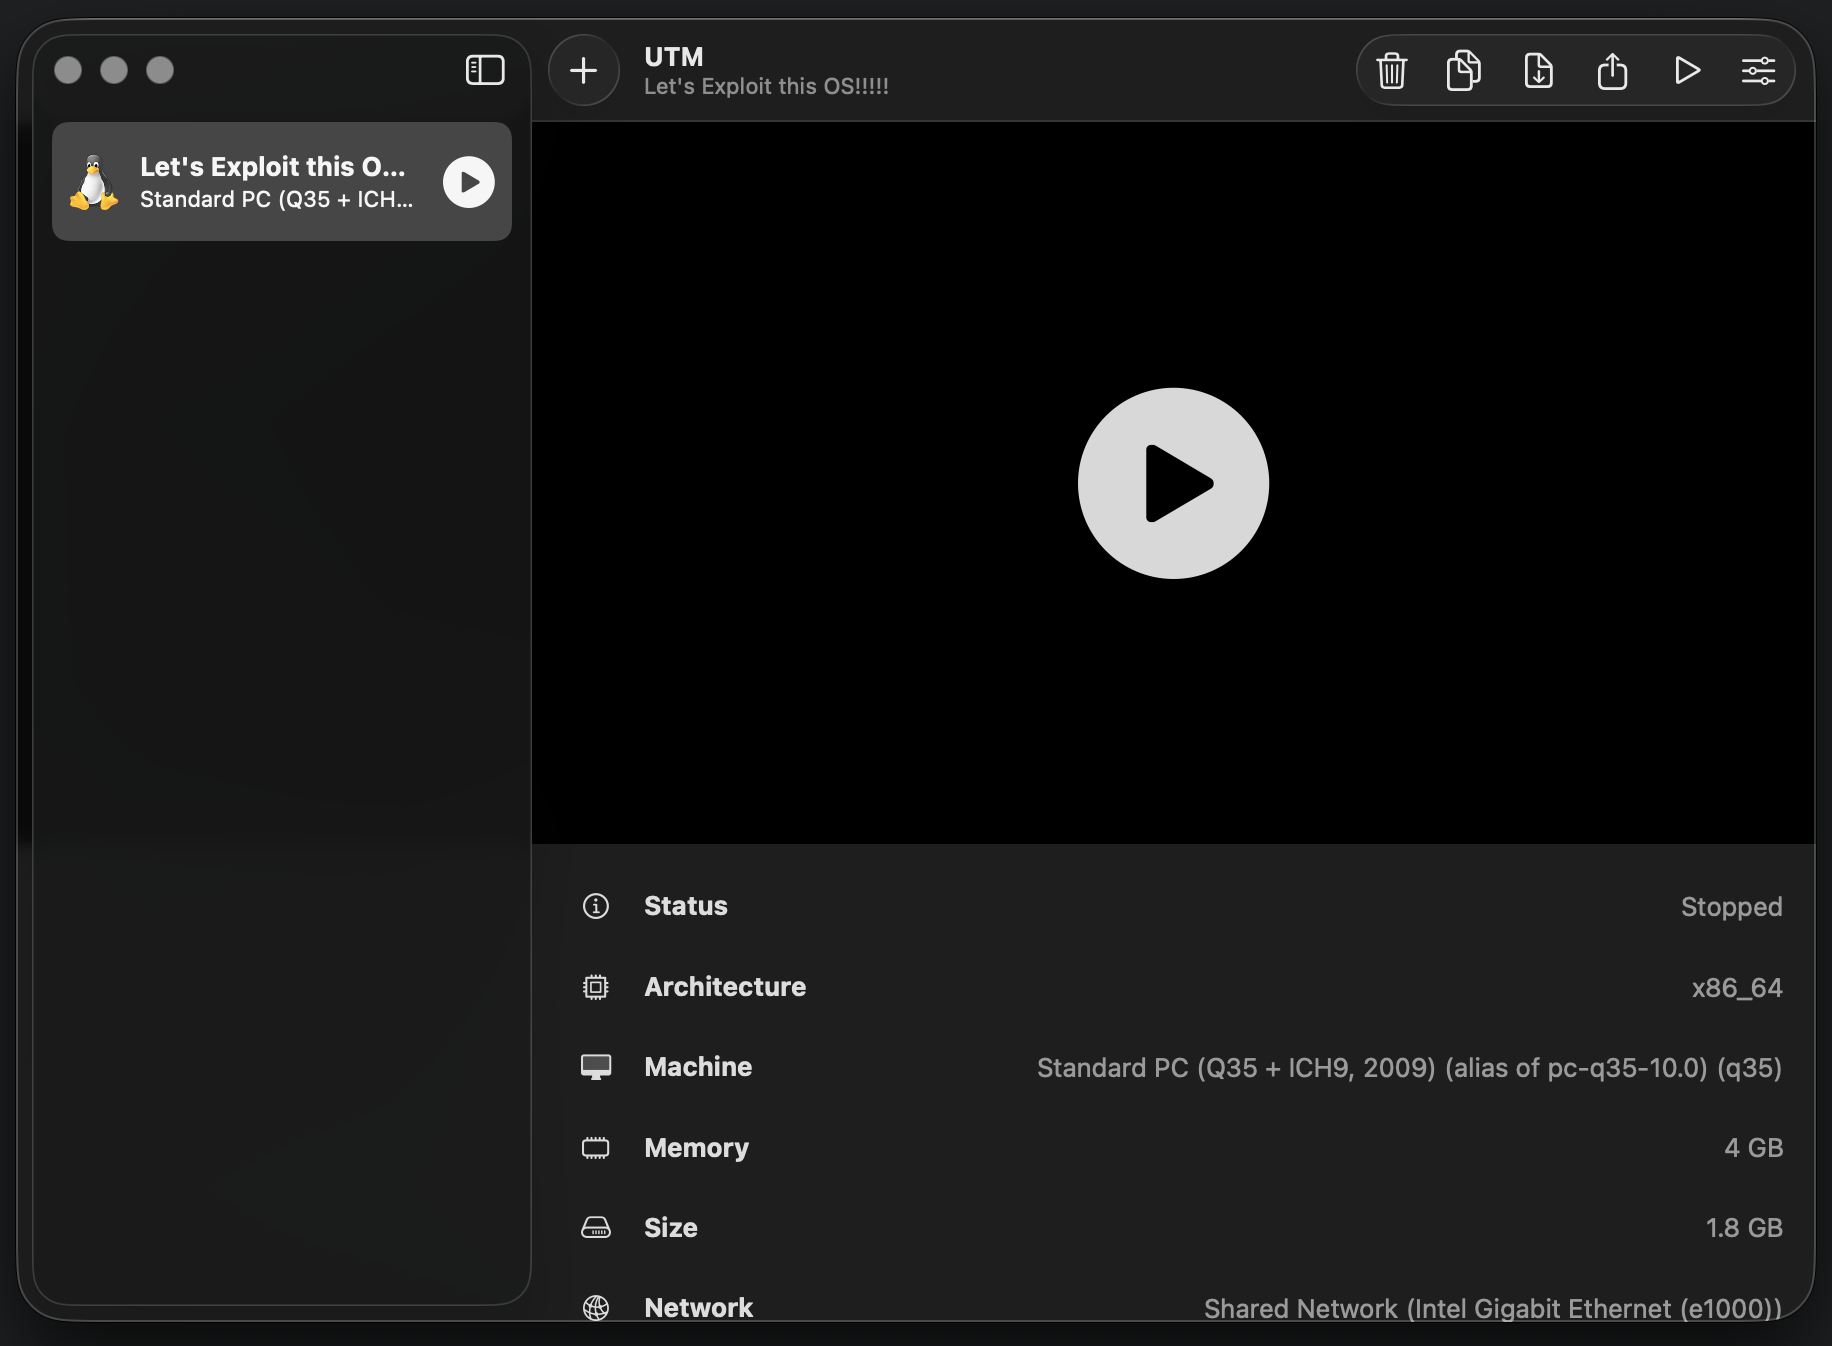The height and width of the screenshot is (1346, 1832).
Task: Click the Let's Exploit this OS!!!!! subtitle
Action: [766, 87]
